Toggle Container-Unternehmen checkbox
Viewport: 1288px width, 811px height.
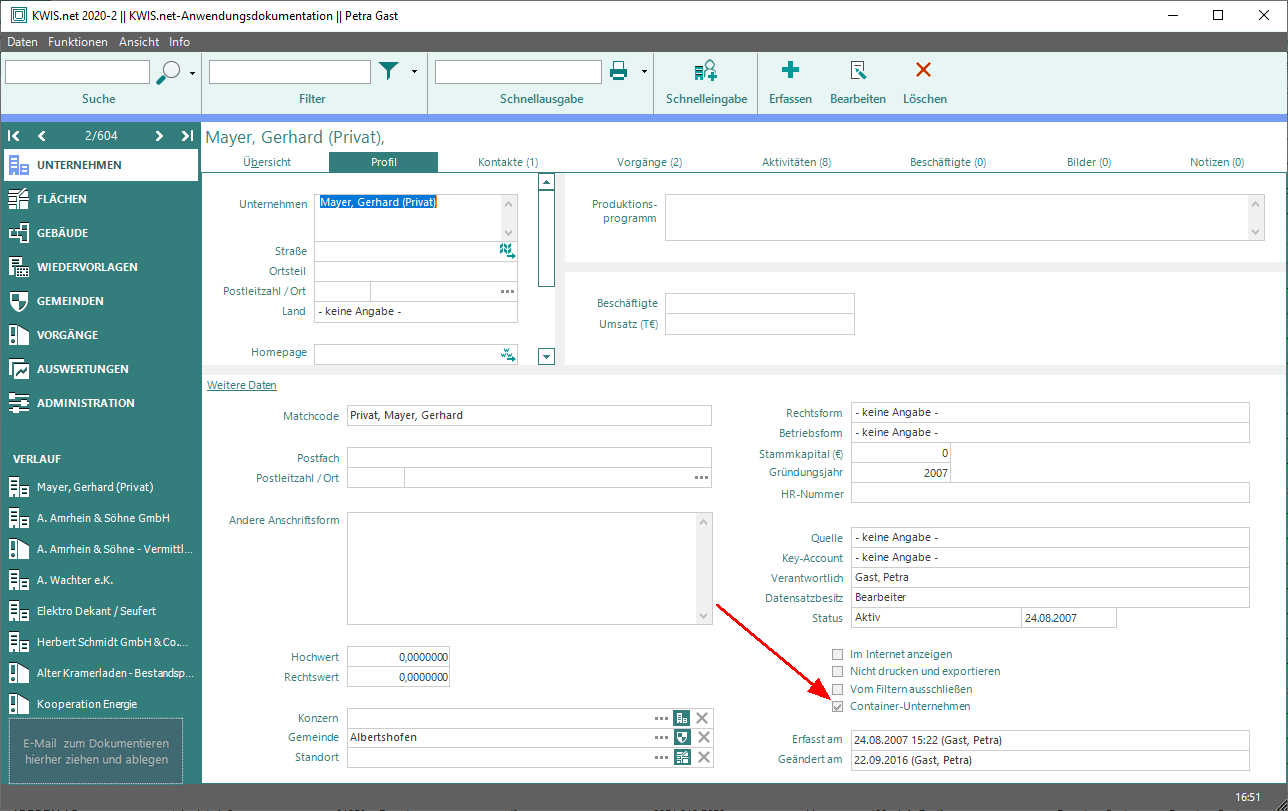838,706
